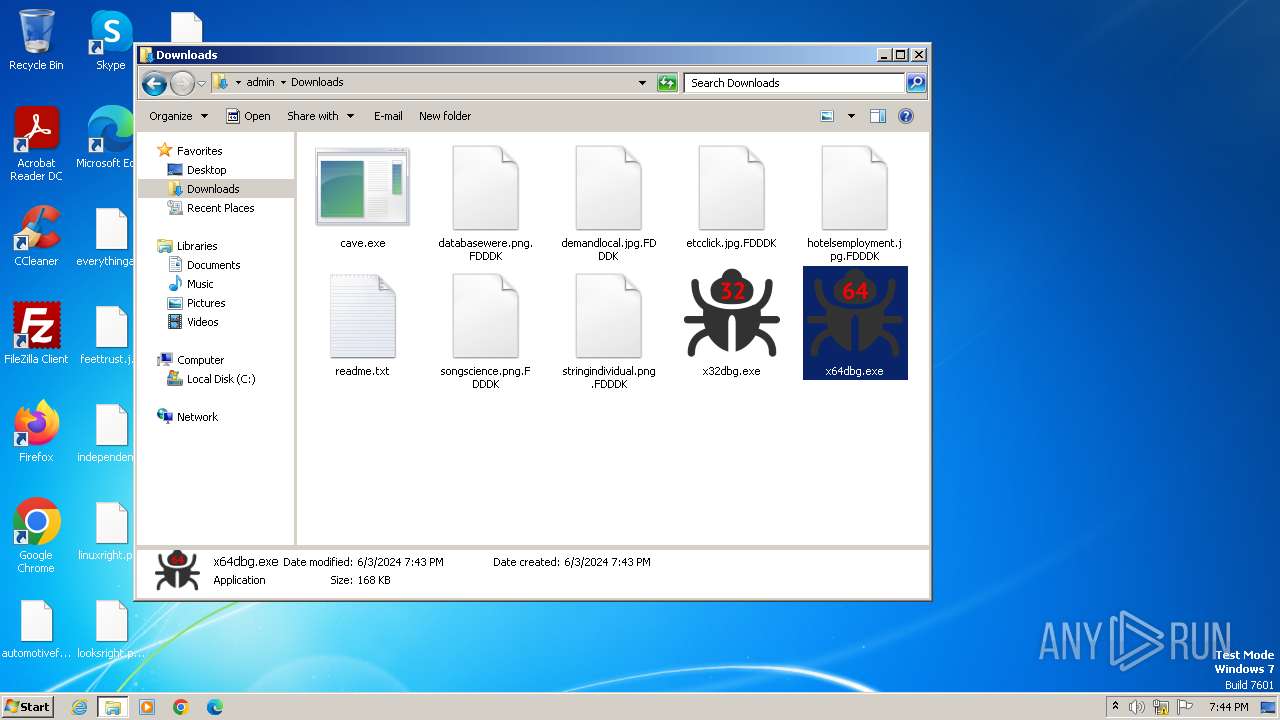
Task: Expand the admin breadcrumb arrow
Action: point(283,83)
